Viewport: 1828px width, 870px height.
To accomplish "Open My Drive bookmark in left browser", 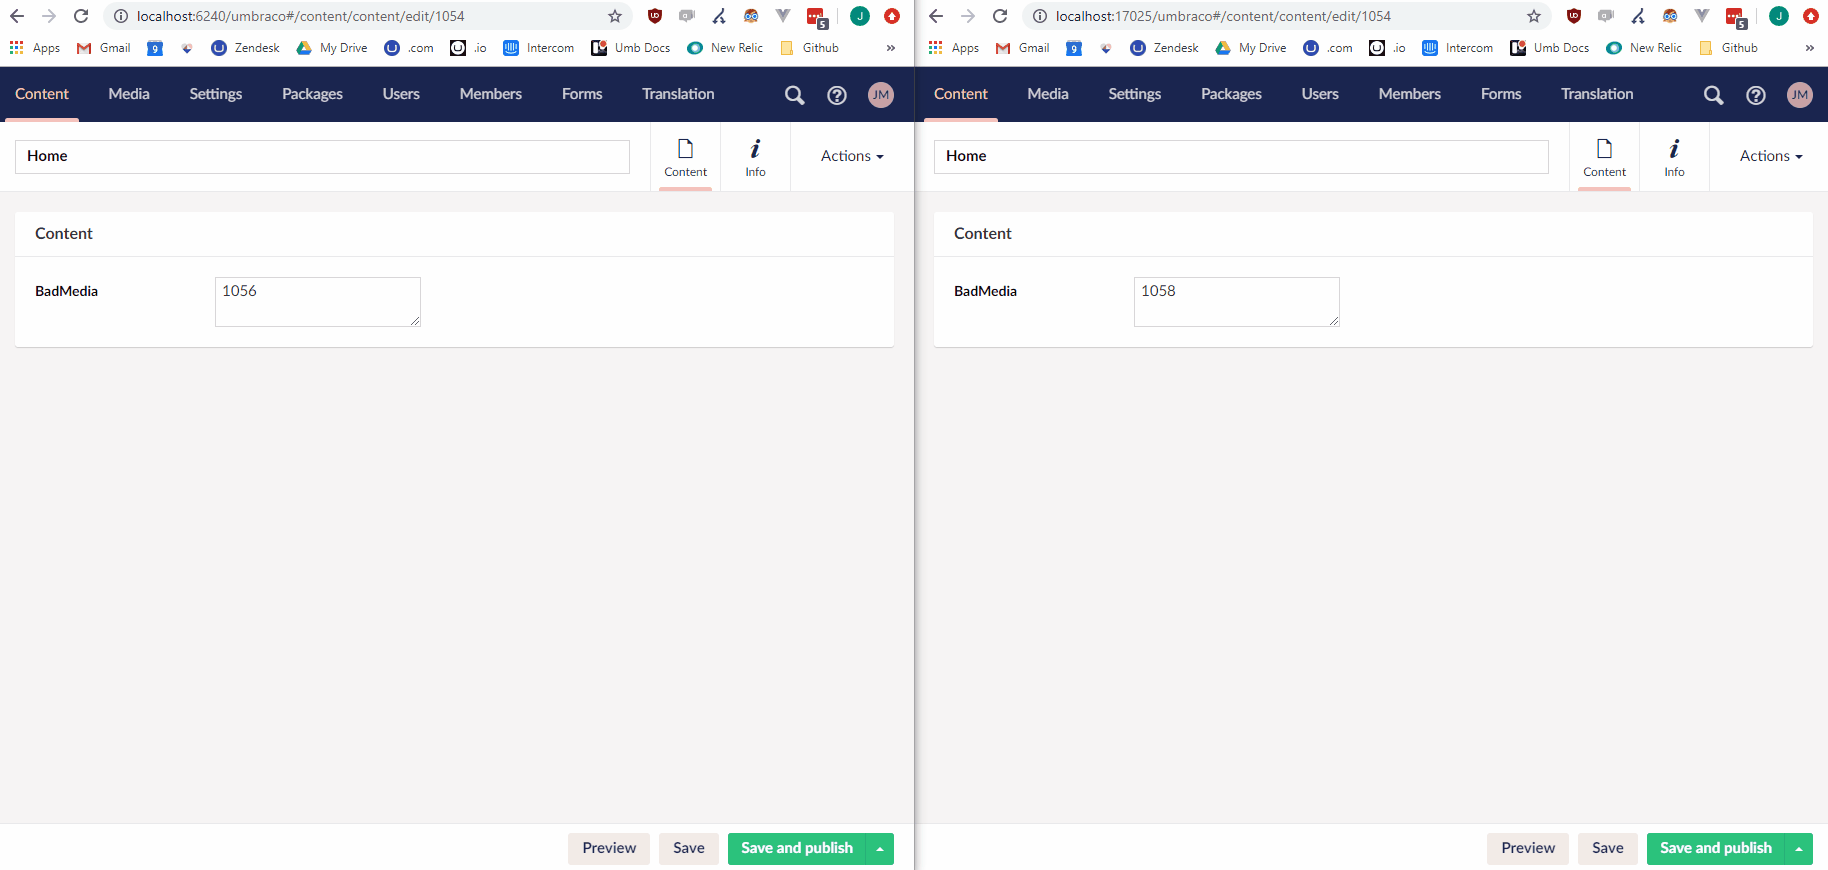I will 332,48.
